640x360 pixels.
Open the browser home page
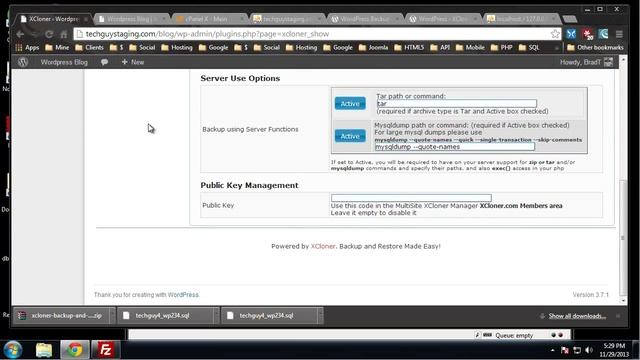coord(64,34)
